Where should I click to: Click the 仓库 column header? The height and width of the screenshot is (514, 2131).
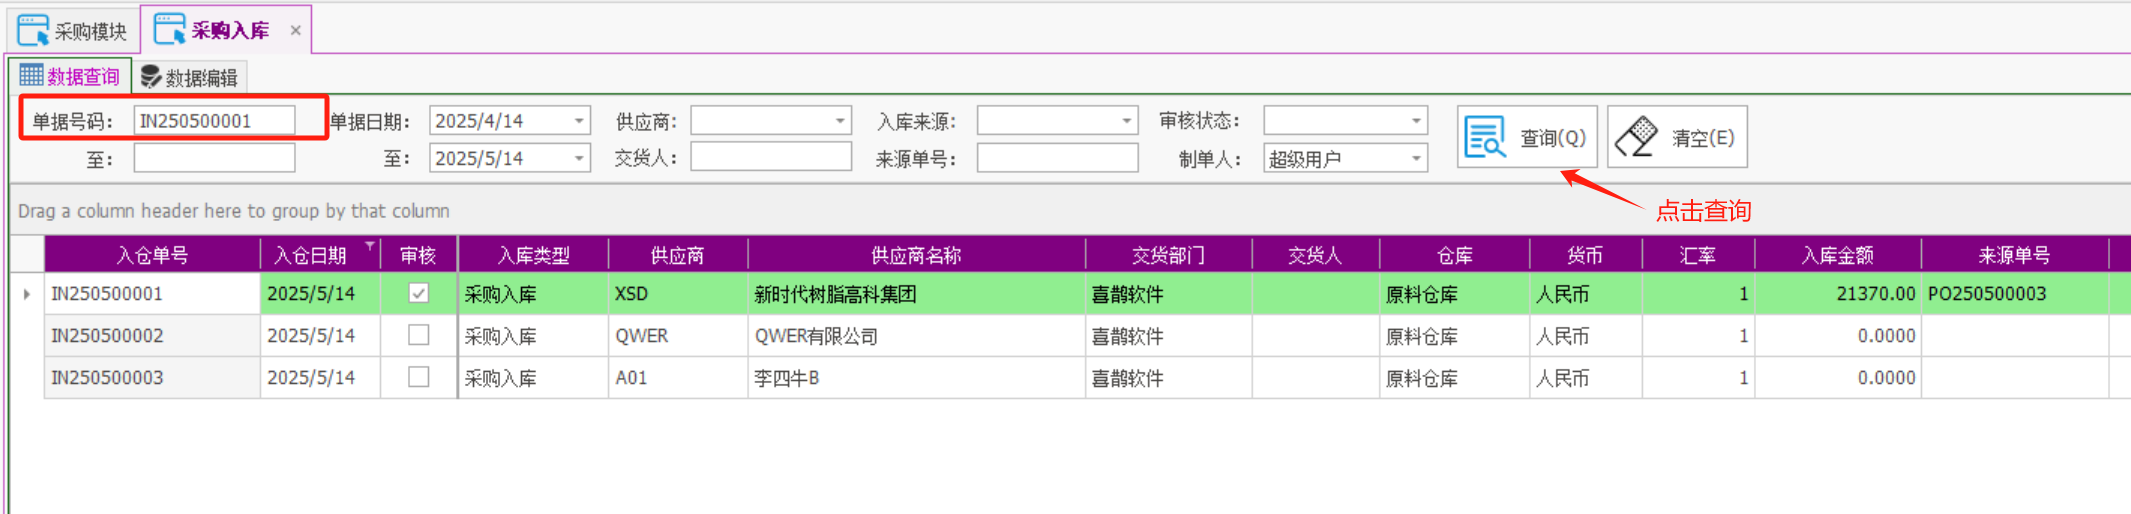(x=1454, y=255)
